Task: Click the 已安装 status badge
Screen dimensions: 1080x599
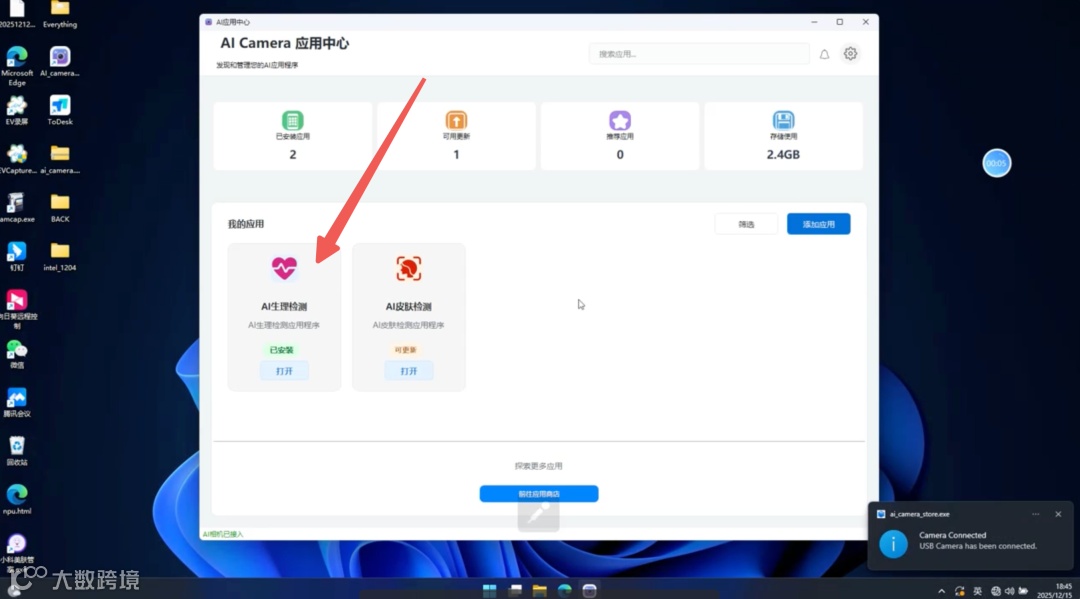Action: coord(281,350)
